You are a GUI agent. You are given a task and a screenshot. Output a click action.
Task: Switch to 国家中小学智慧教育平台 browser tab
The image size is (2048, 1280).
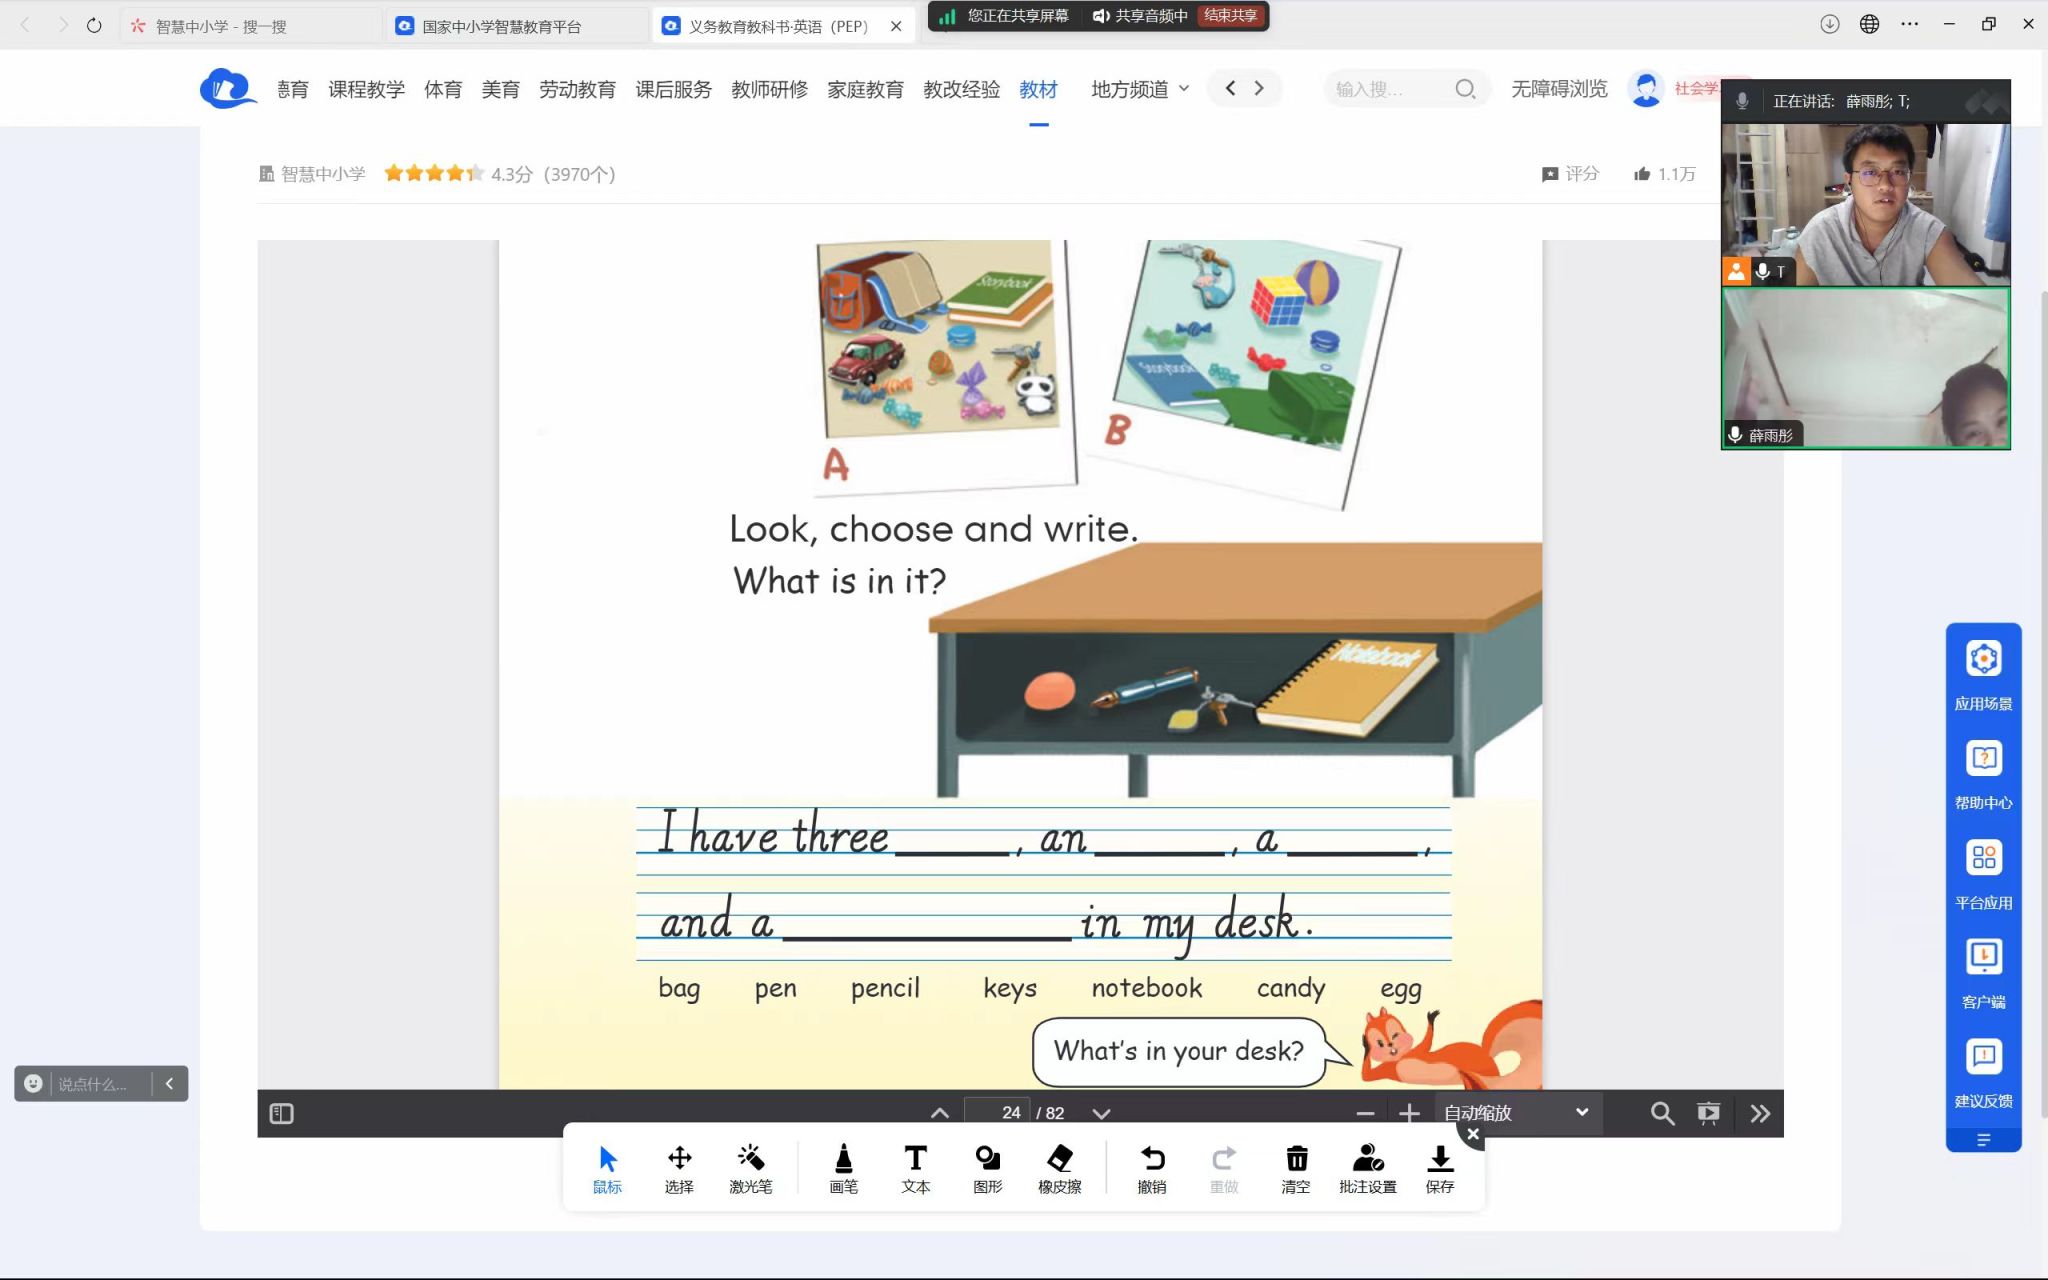[500, 26]
